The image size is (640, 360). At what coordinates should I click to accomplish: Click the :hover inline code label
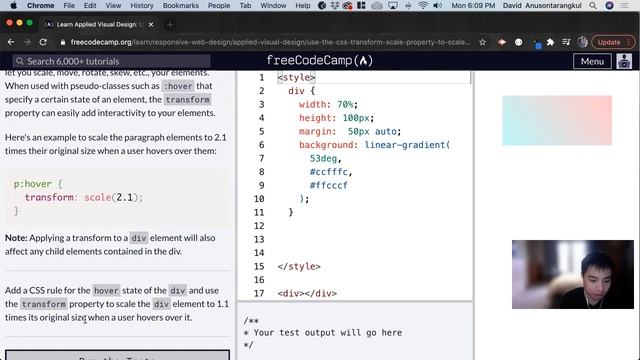click(178, 86)
